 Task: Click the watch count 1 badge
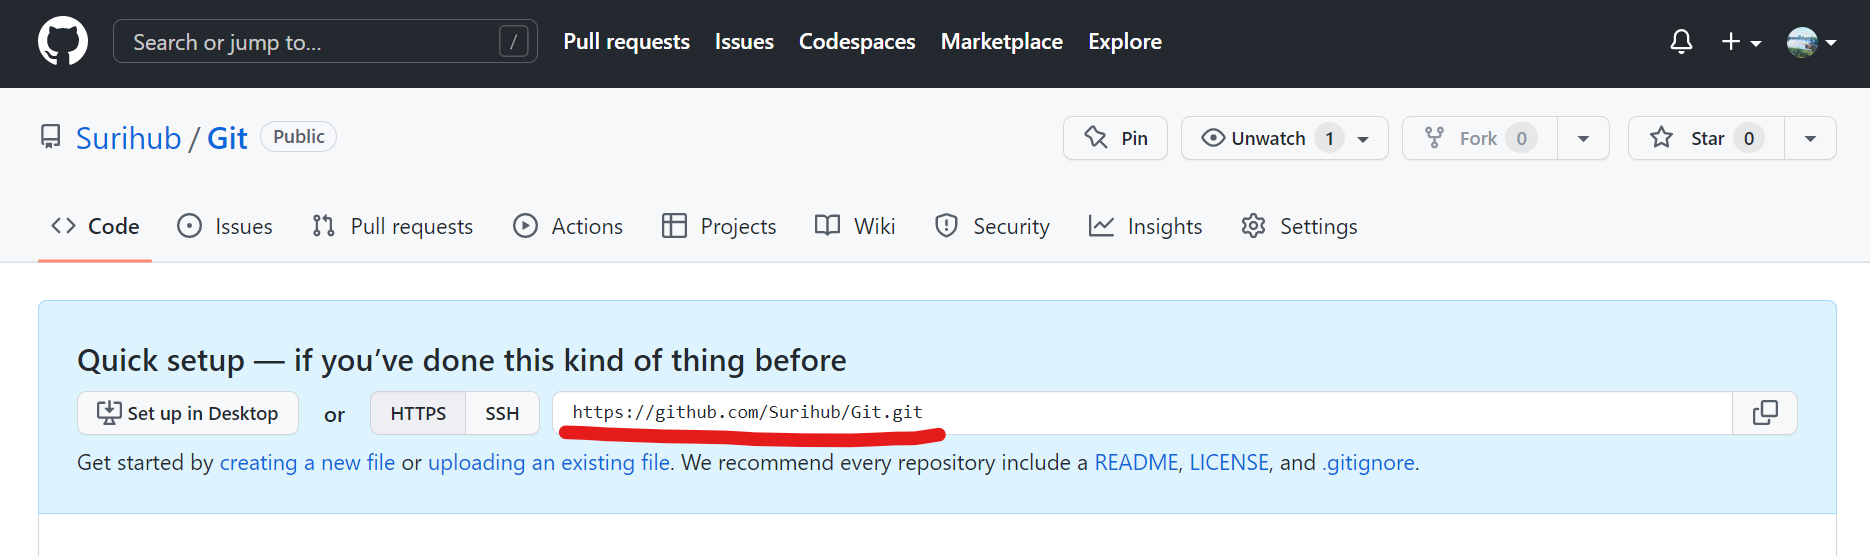pyautogui.click(x=1329, y=138)
